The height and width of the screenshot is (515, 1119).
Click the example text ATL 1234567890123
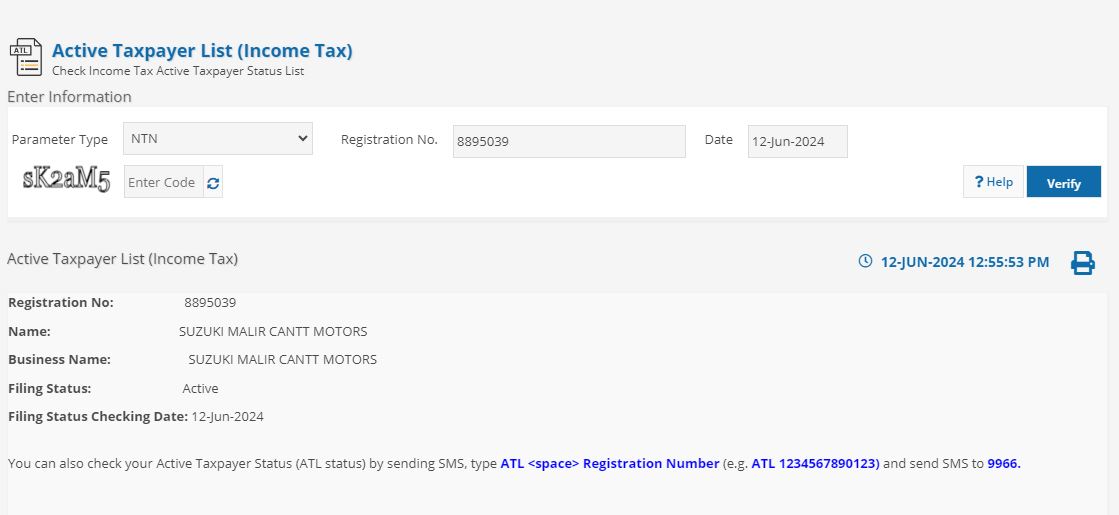click(814, 463)
